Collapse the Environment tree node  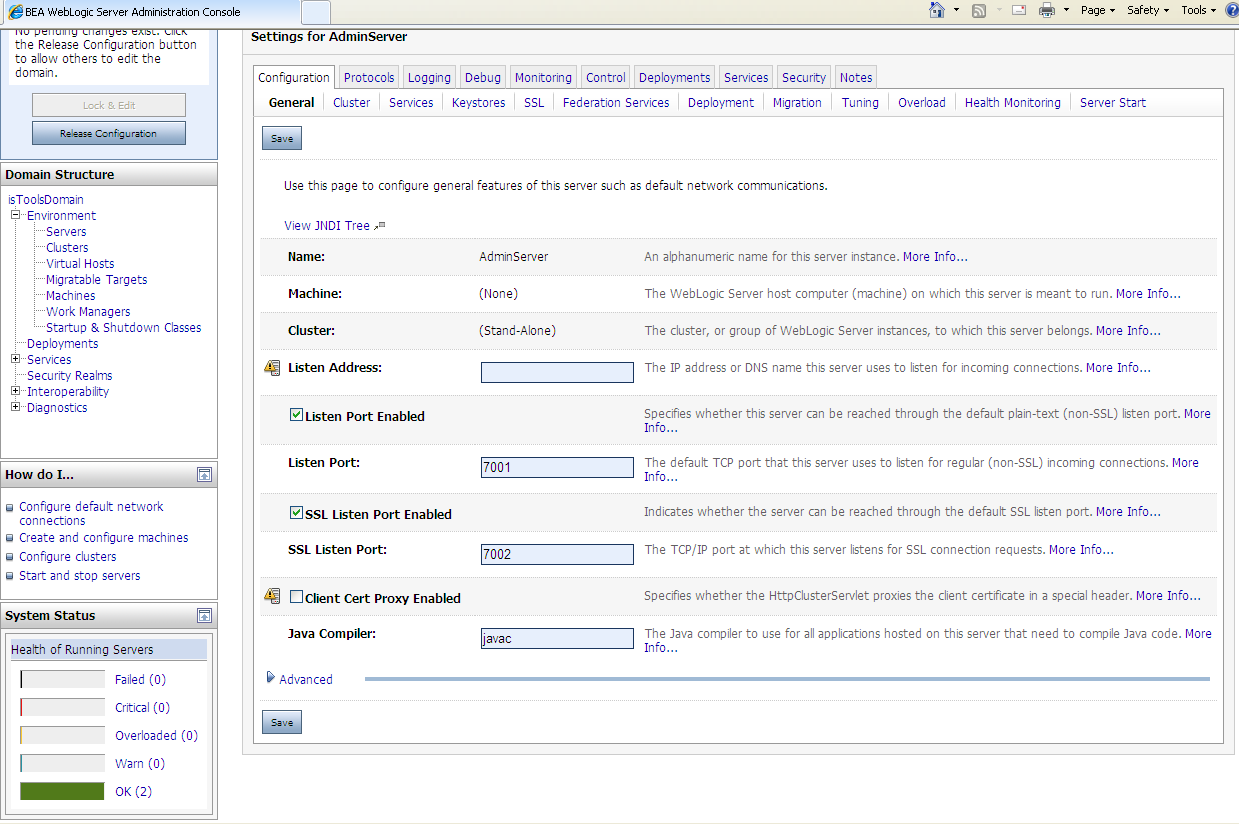[16, 215]
